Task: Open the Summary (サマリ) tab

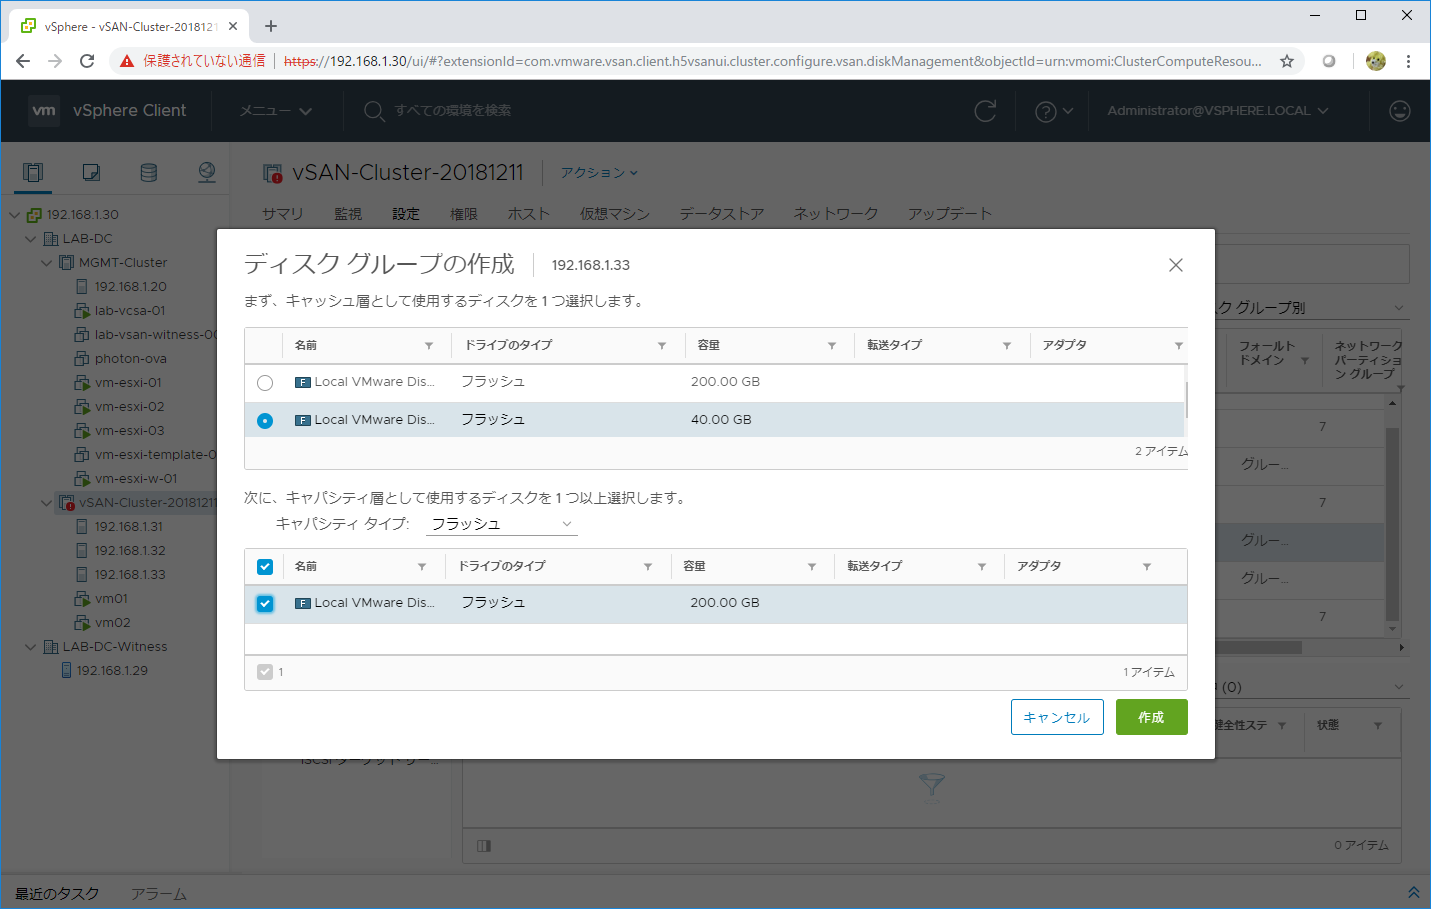Action: [282, 214]
